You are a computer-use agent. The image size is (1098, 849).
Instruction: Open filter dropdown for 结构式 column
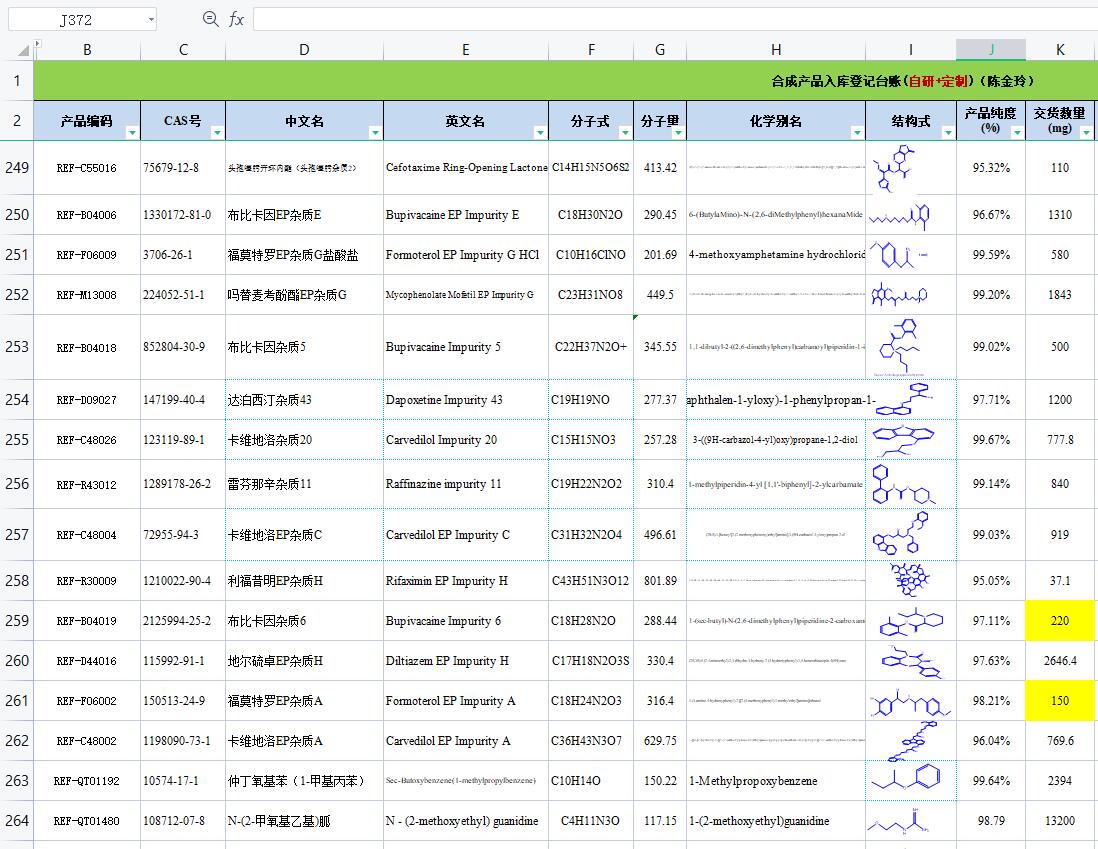coord(948,132)
